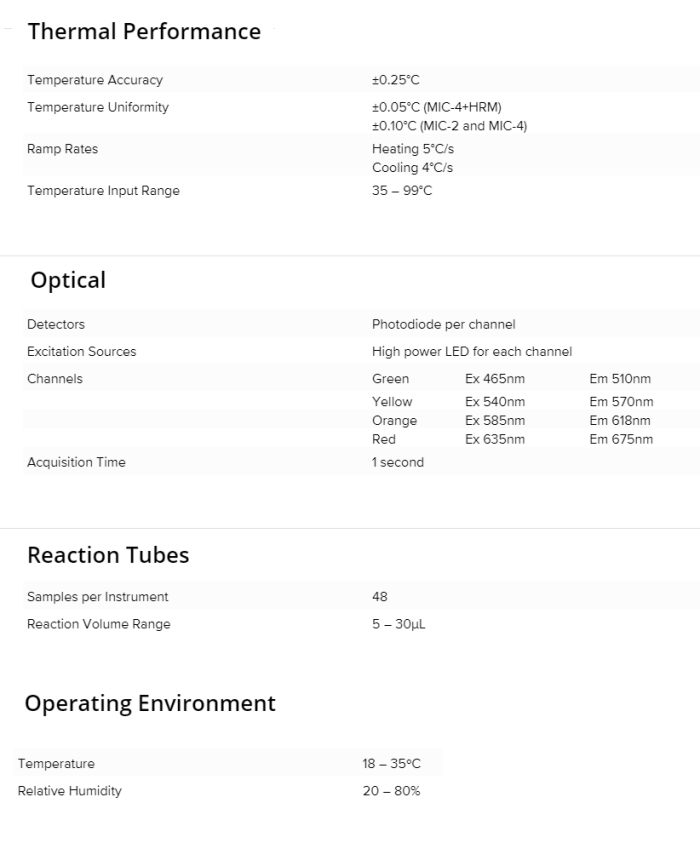Click the ±0.25°C accuracy value
The height and width of the screenshot is (843, 700).
pos(396,80)
